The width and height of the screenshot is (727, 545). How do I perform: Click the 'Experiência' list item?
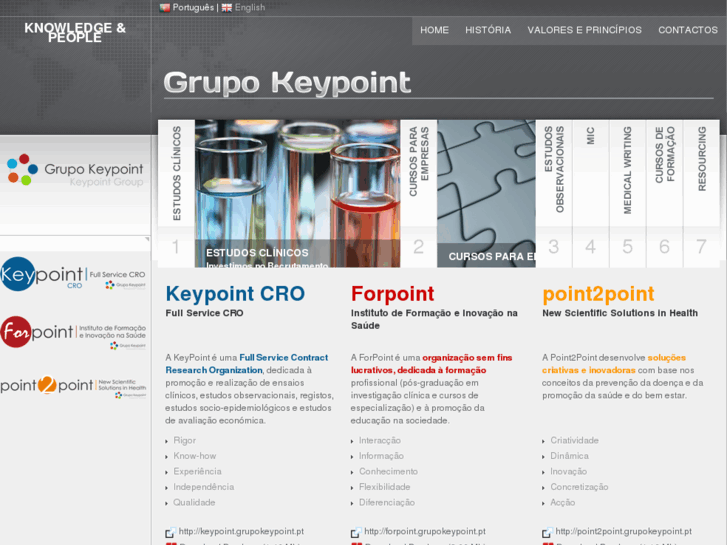(x=198, y=471)
